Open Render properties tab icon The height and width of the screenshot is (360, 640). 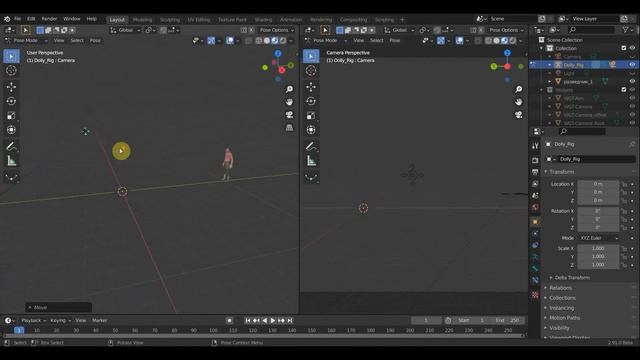pos(535,160)
